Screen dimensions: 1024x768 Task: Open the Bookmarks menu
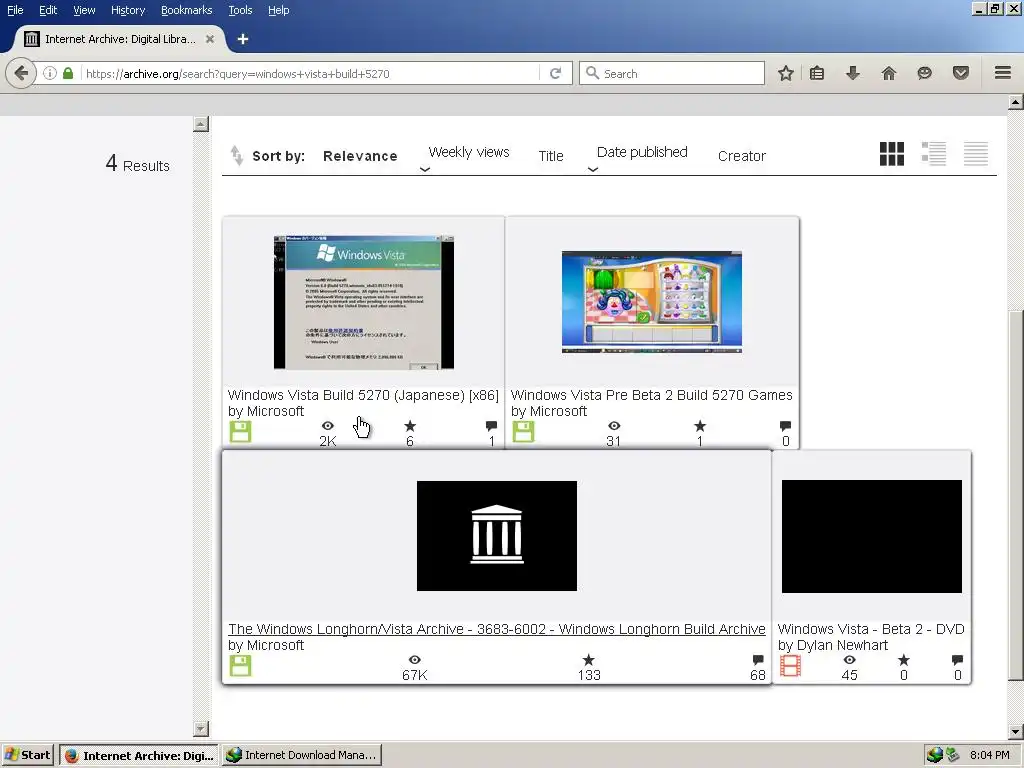pyautogui.click(x=187, y=10)
